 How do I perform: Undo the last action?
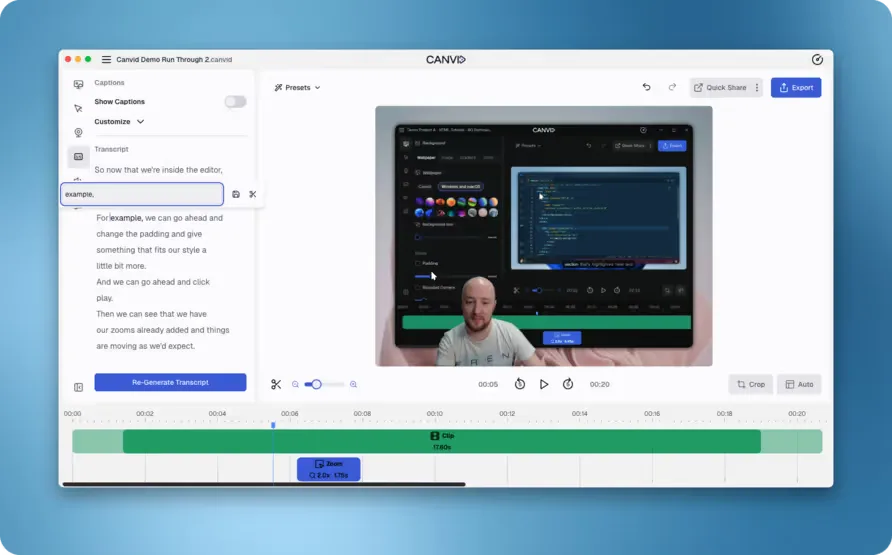pyautogui.click(x=646, y=87)
